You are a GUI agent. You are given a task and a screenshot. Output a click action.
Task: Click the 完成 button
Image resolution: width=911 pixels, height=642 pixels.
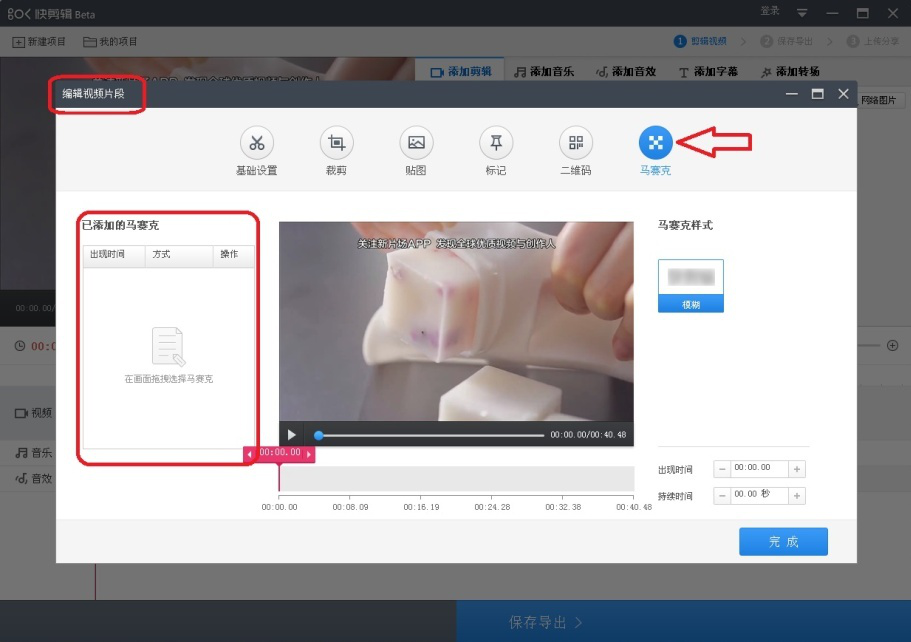click(783, 541)
